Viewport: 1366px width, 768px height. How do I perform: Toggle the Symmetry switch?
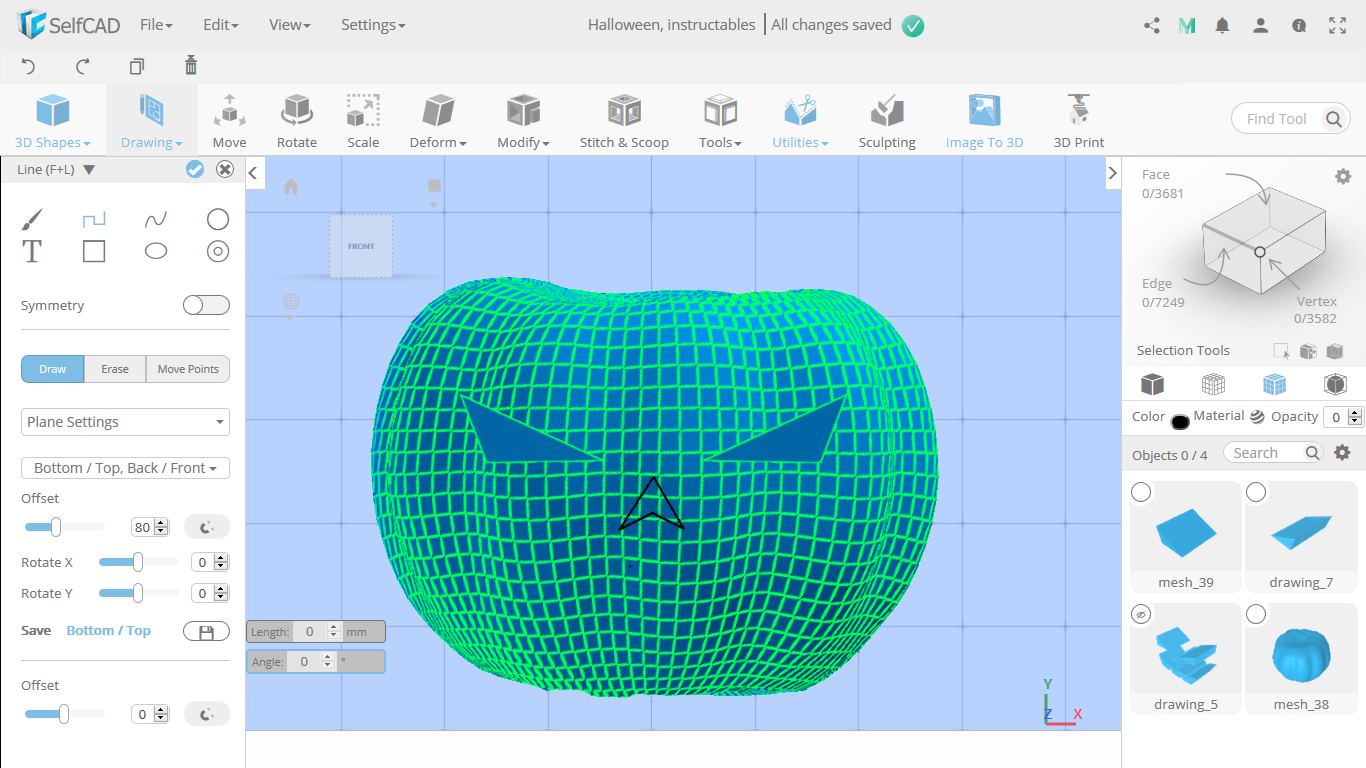click(206, 305)
